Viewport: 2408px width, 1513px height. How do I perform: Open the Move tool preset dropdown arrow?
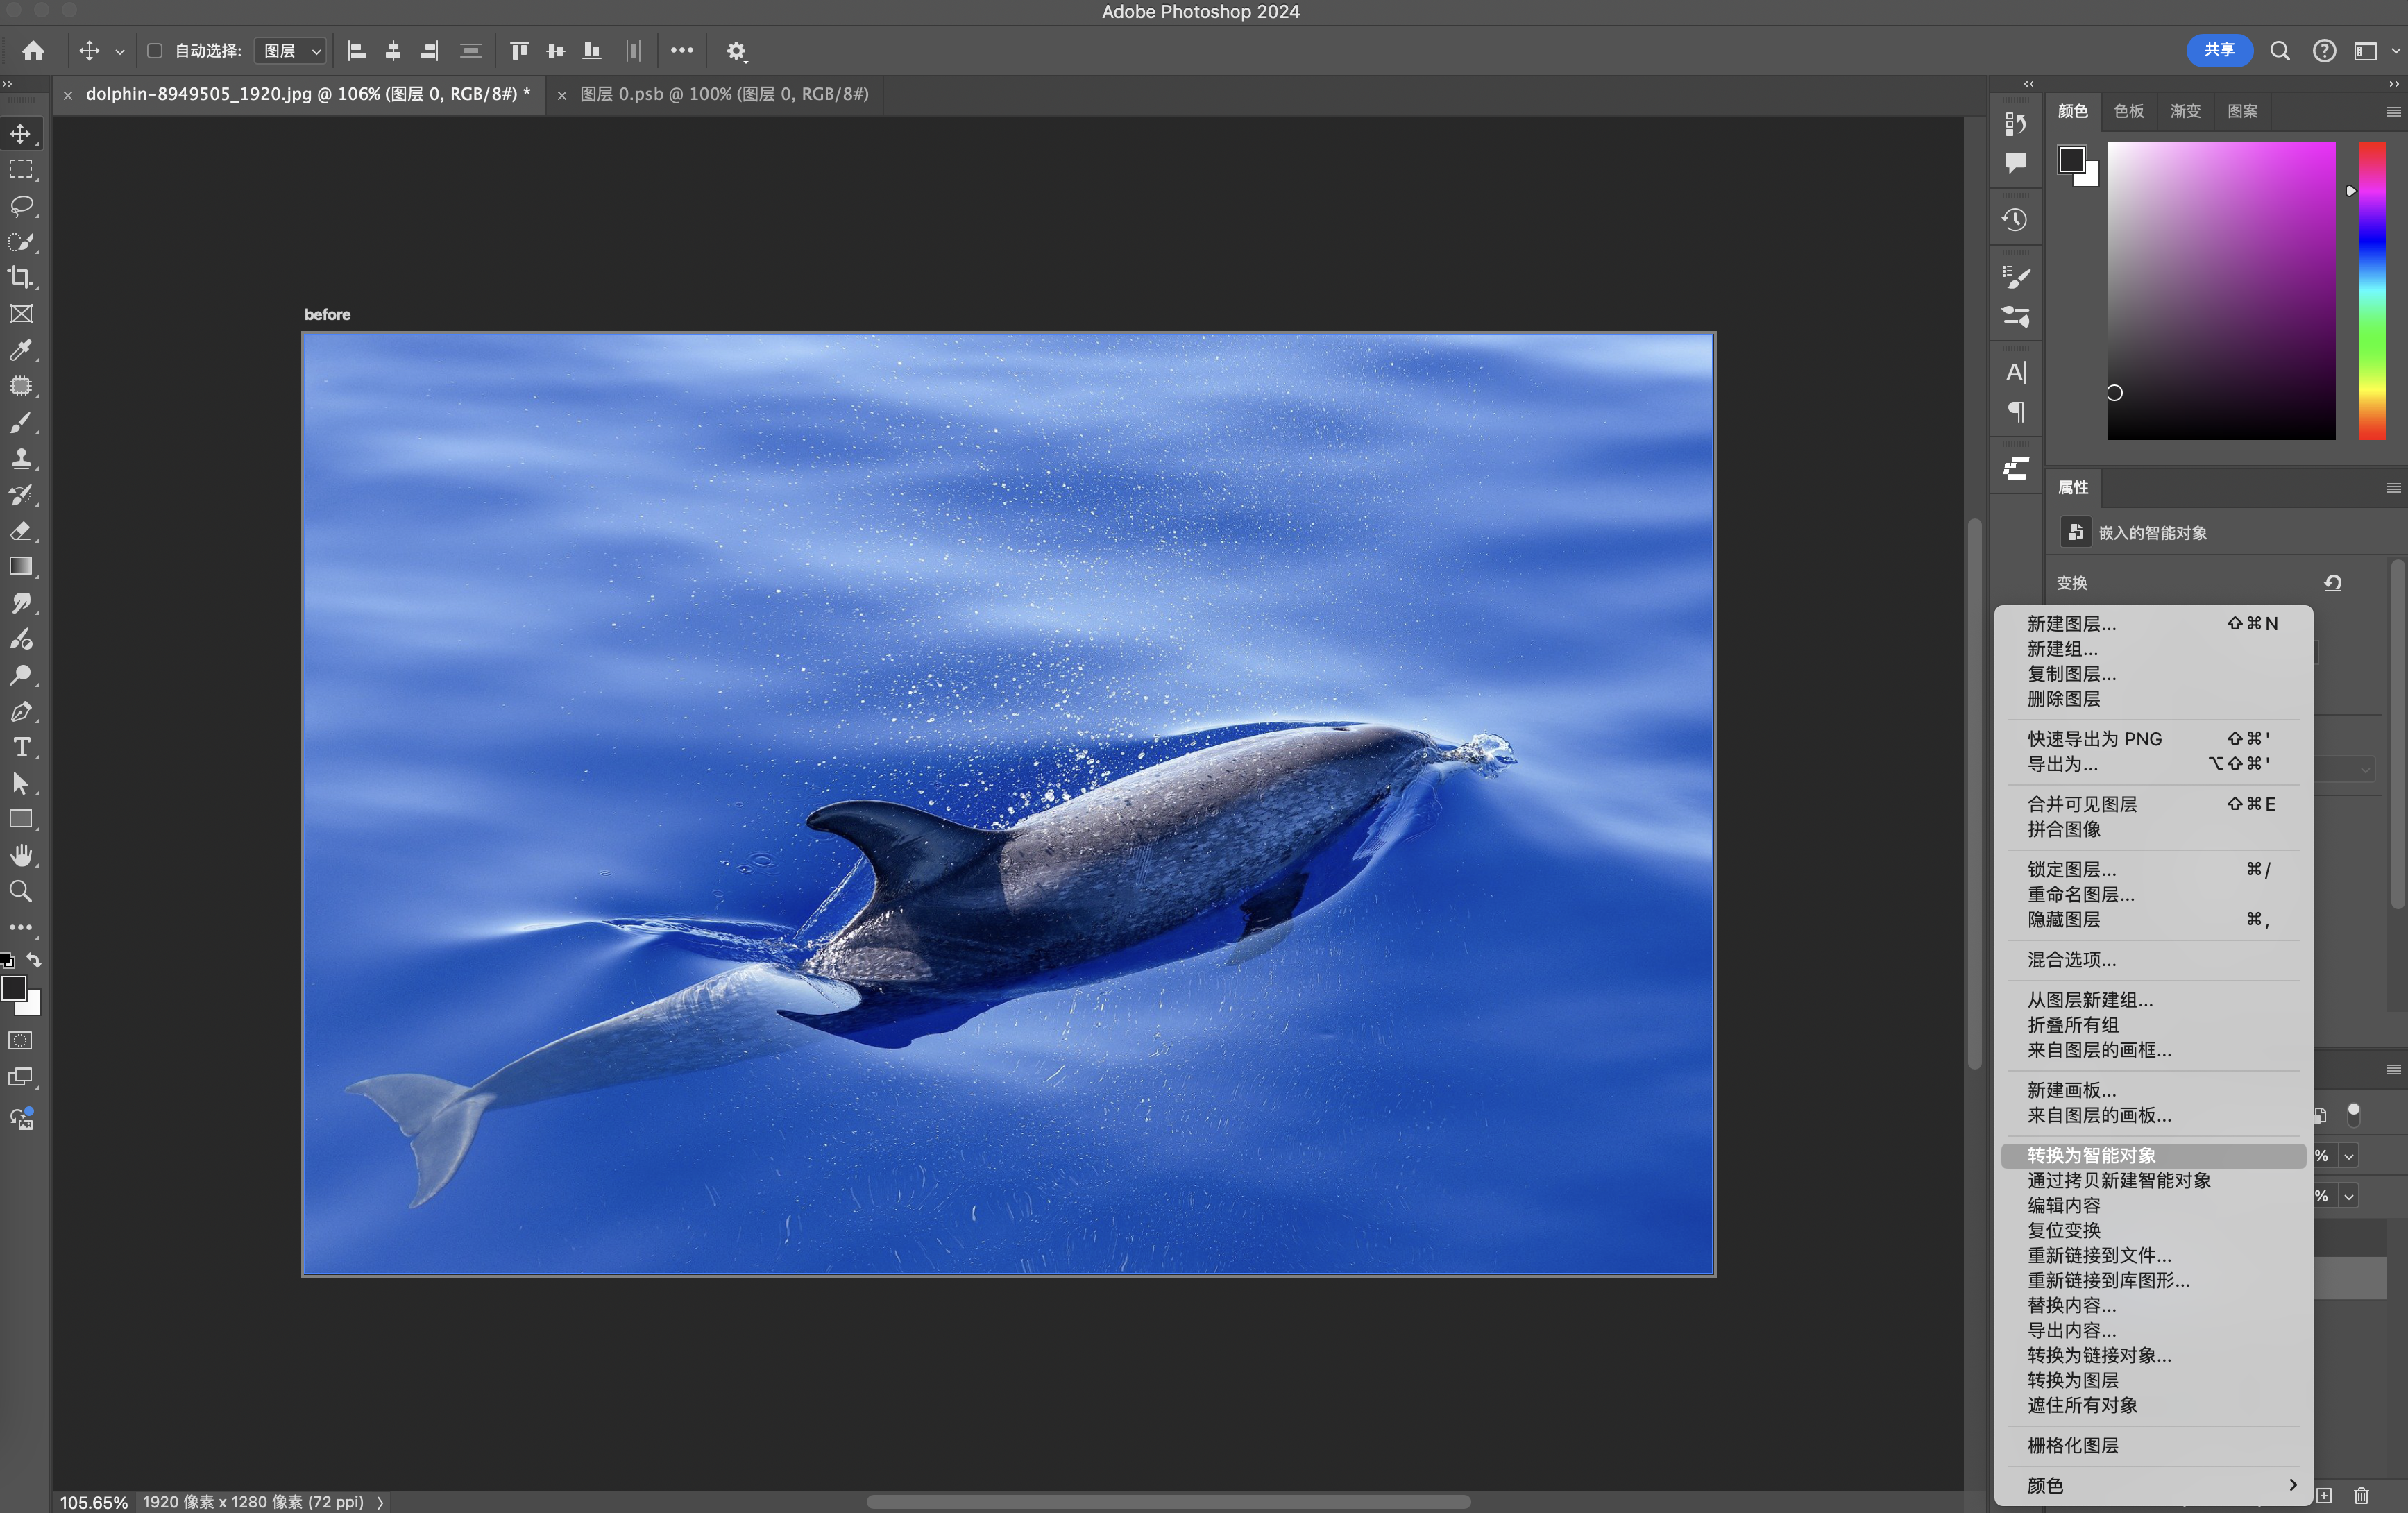(x=119, y=51)
